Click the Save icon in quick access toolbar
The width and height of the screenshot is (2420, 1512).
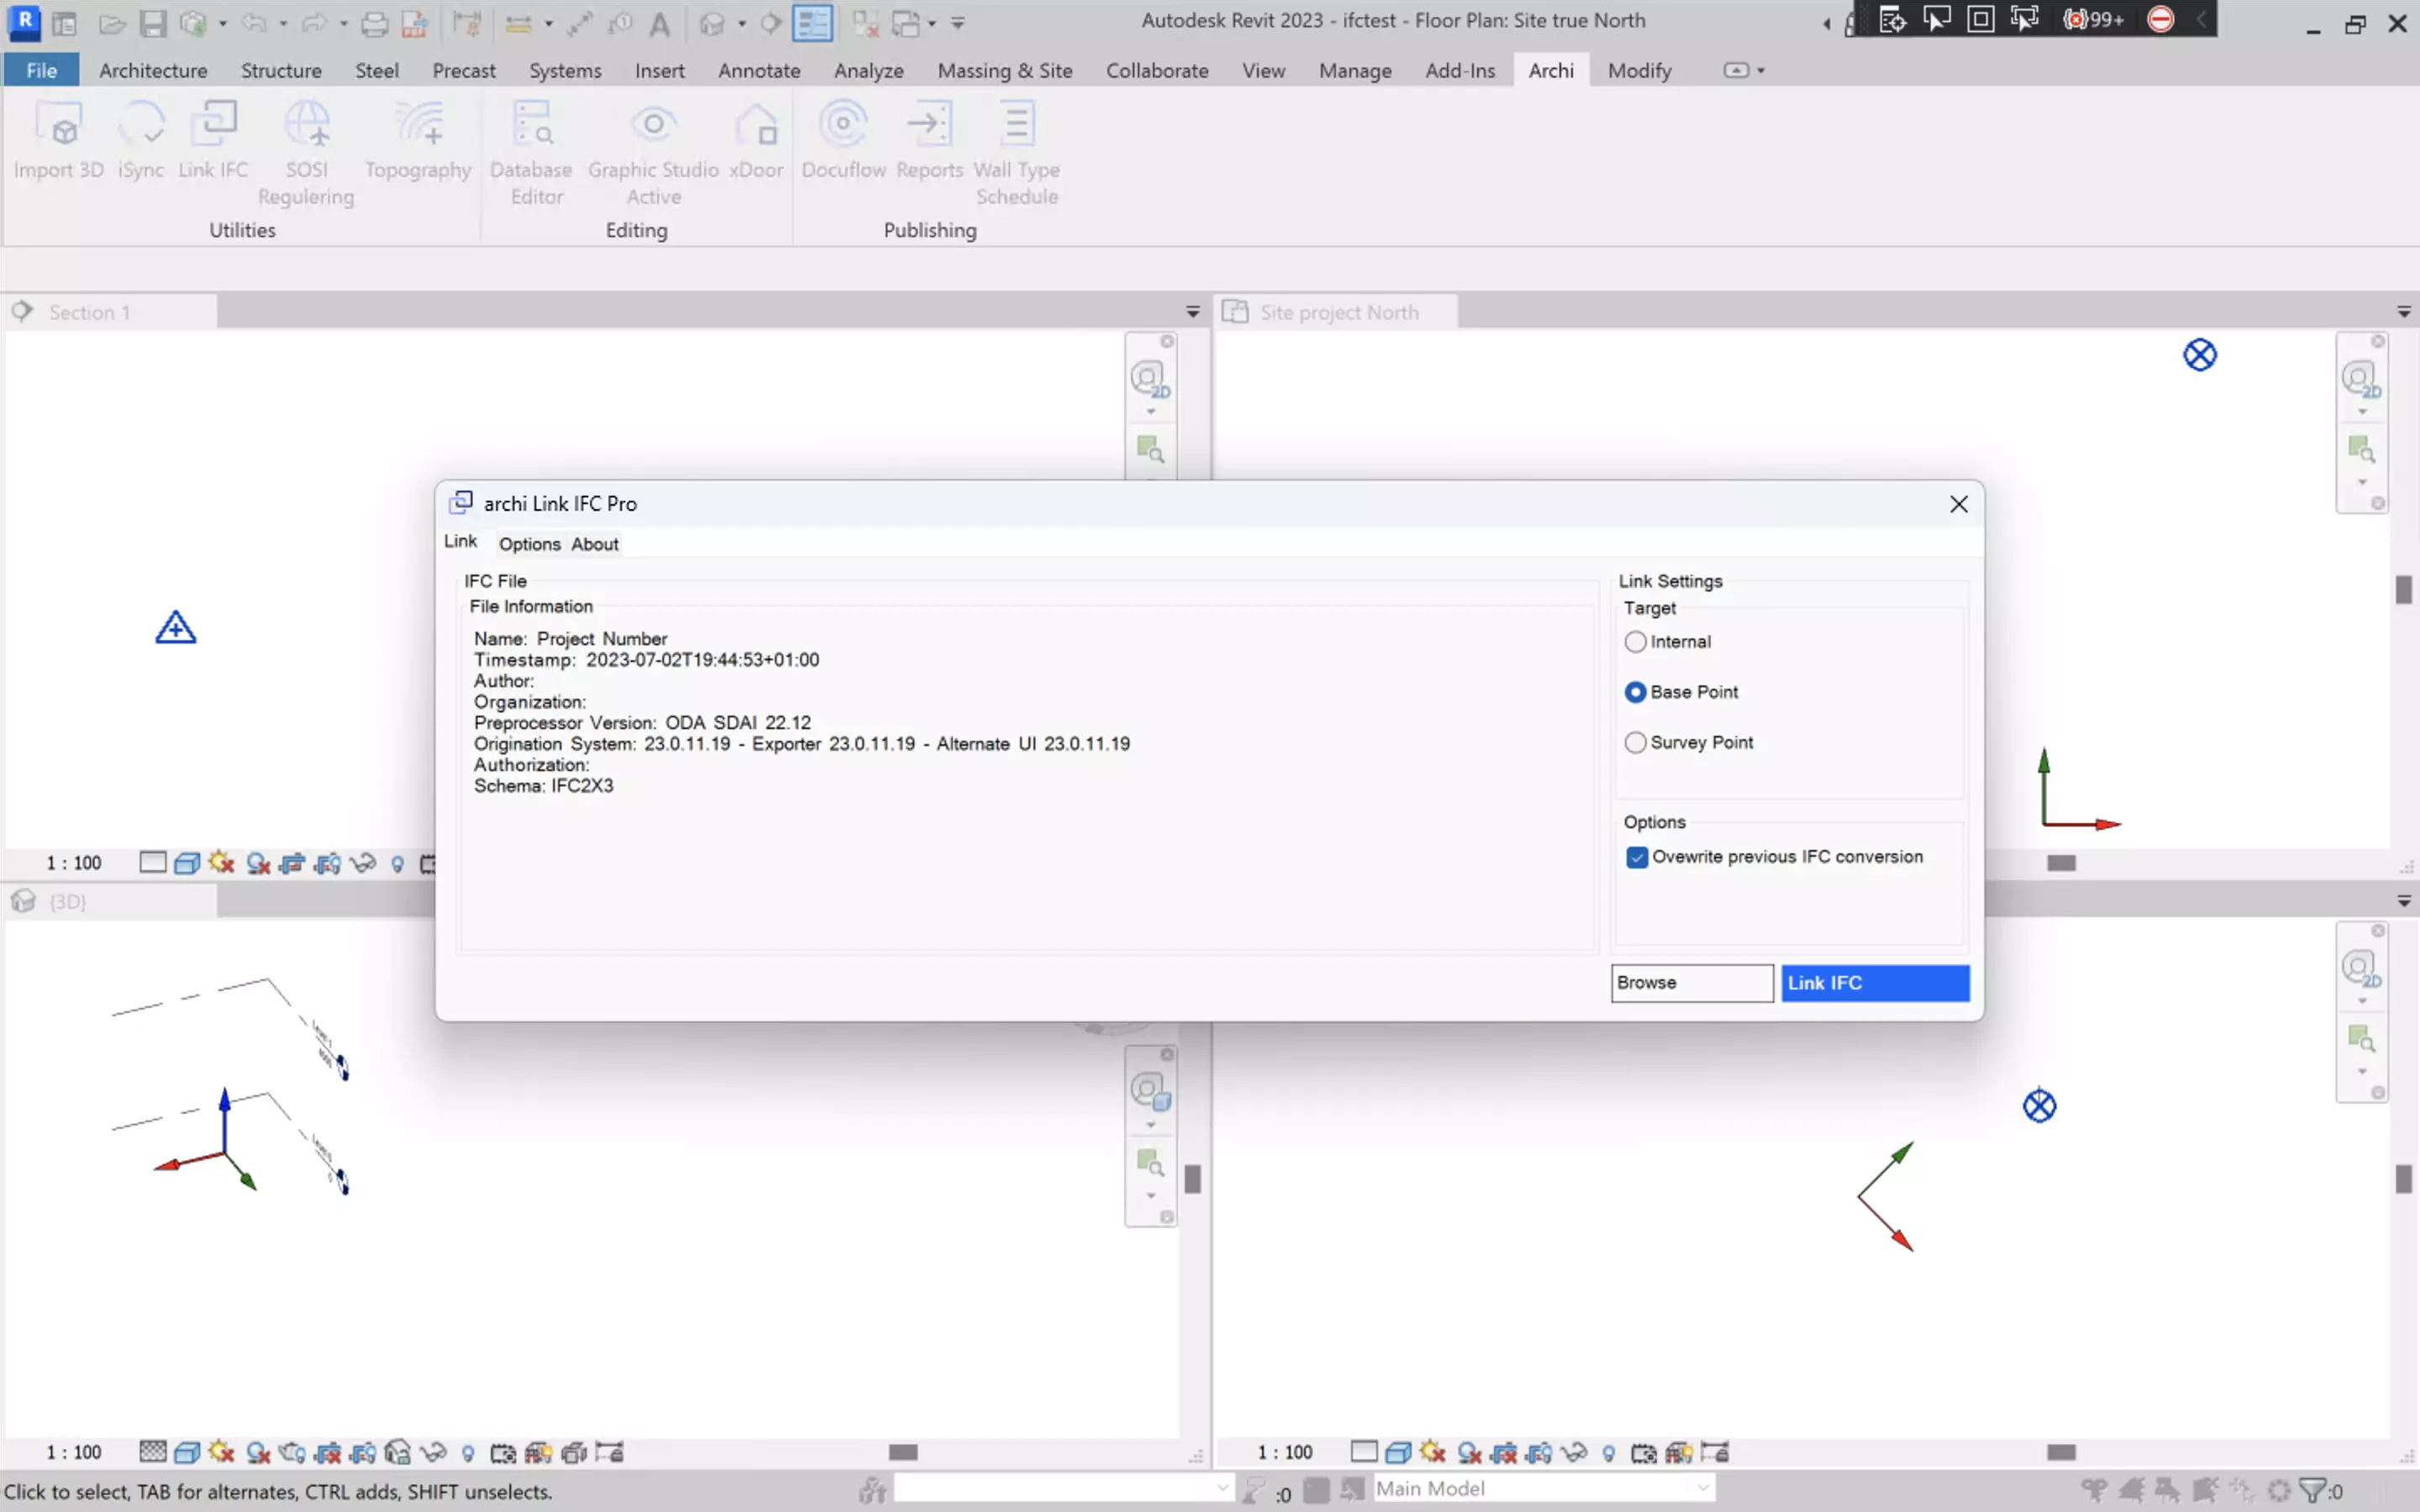click(152, 22)
